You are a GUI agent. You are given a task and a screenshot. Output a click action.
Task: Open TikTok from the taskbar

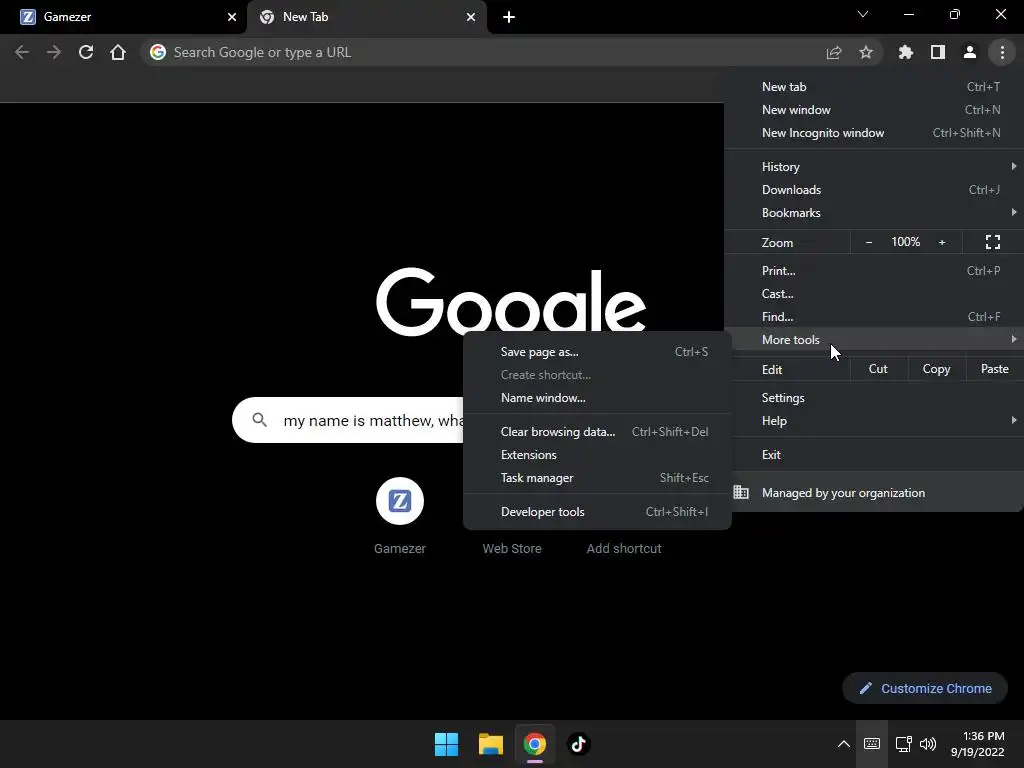pyautogui.click(x=578, y=744)
